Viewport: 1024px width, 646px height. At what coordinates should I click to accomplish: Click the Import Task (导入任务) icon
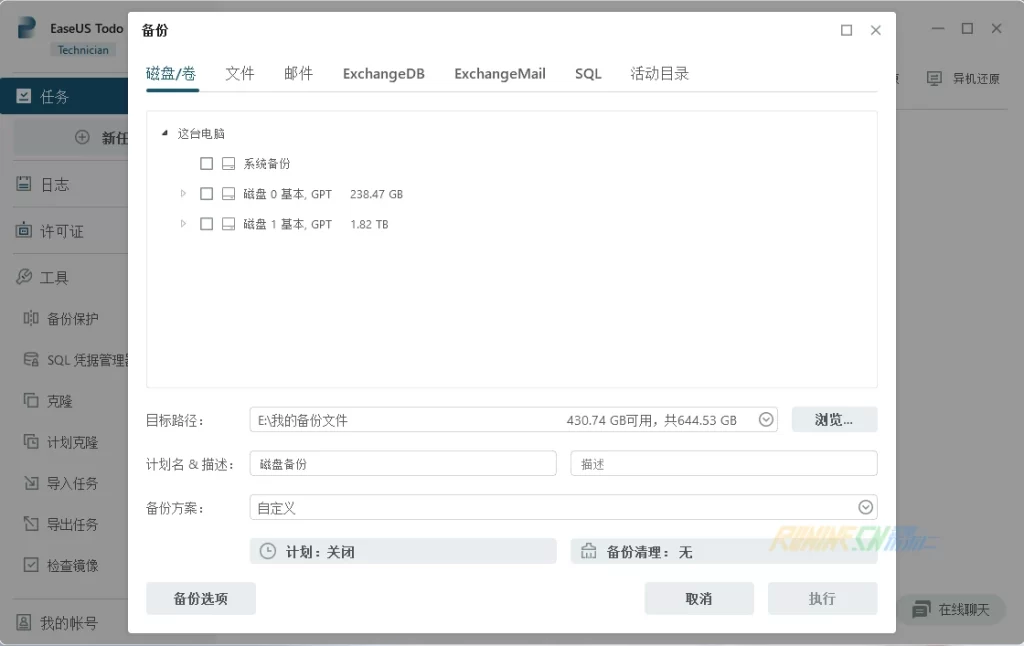pos(30,483)
